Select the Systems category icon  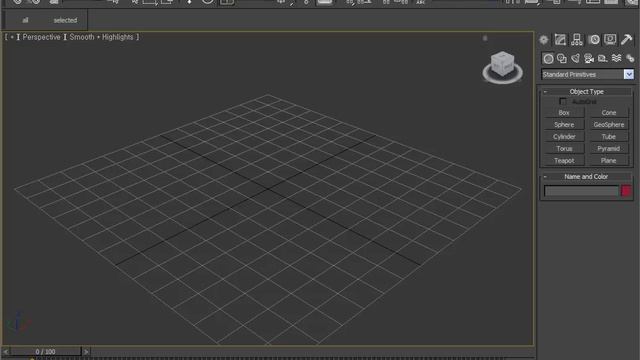tap(630, 58)
